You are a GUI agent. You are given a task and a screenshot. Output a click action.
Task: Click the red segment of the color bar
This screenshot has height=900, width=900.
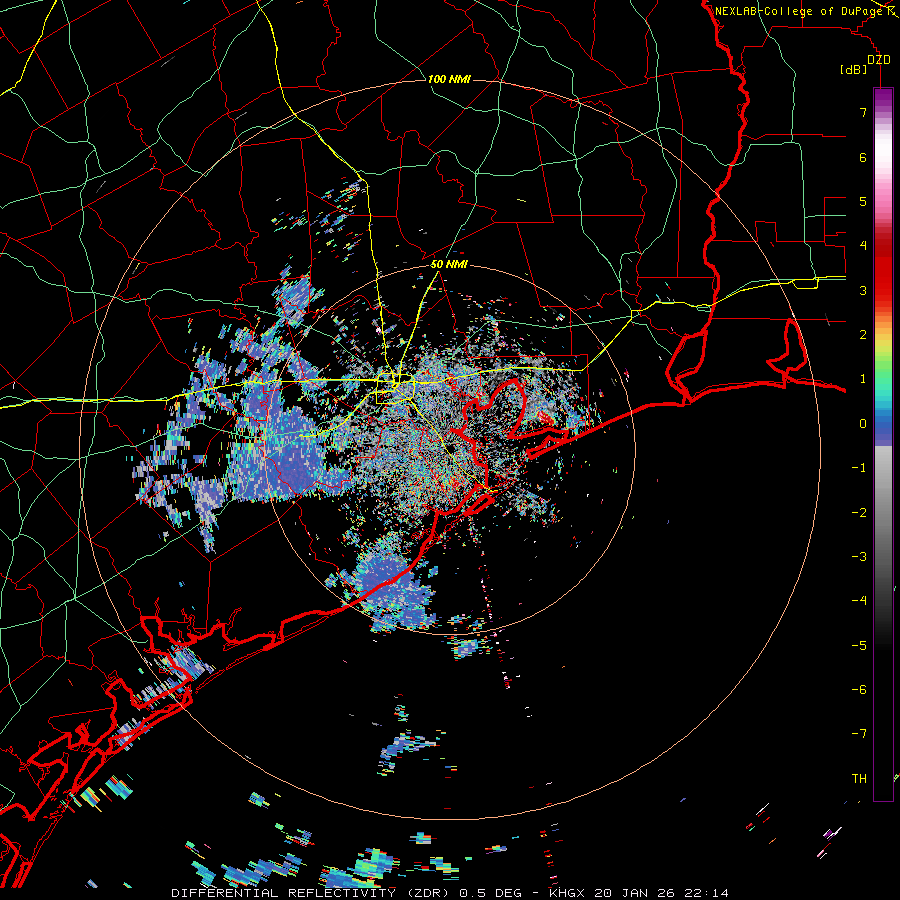pyautogui.click(x=883, y=270)
